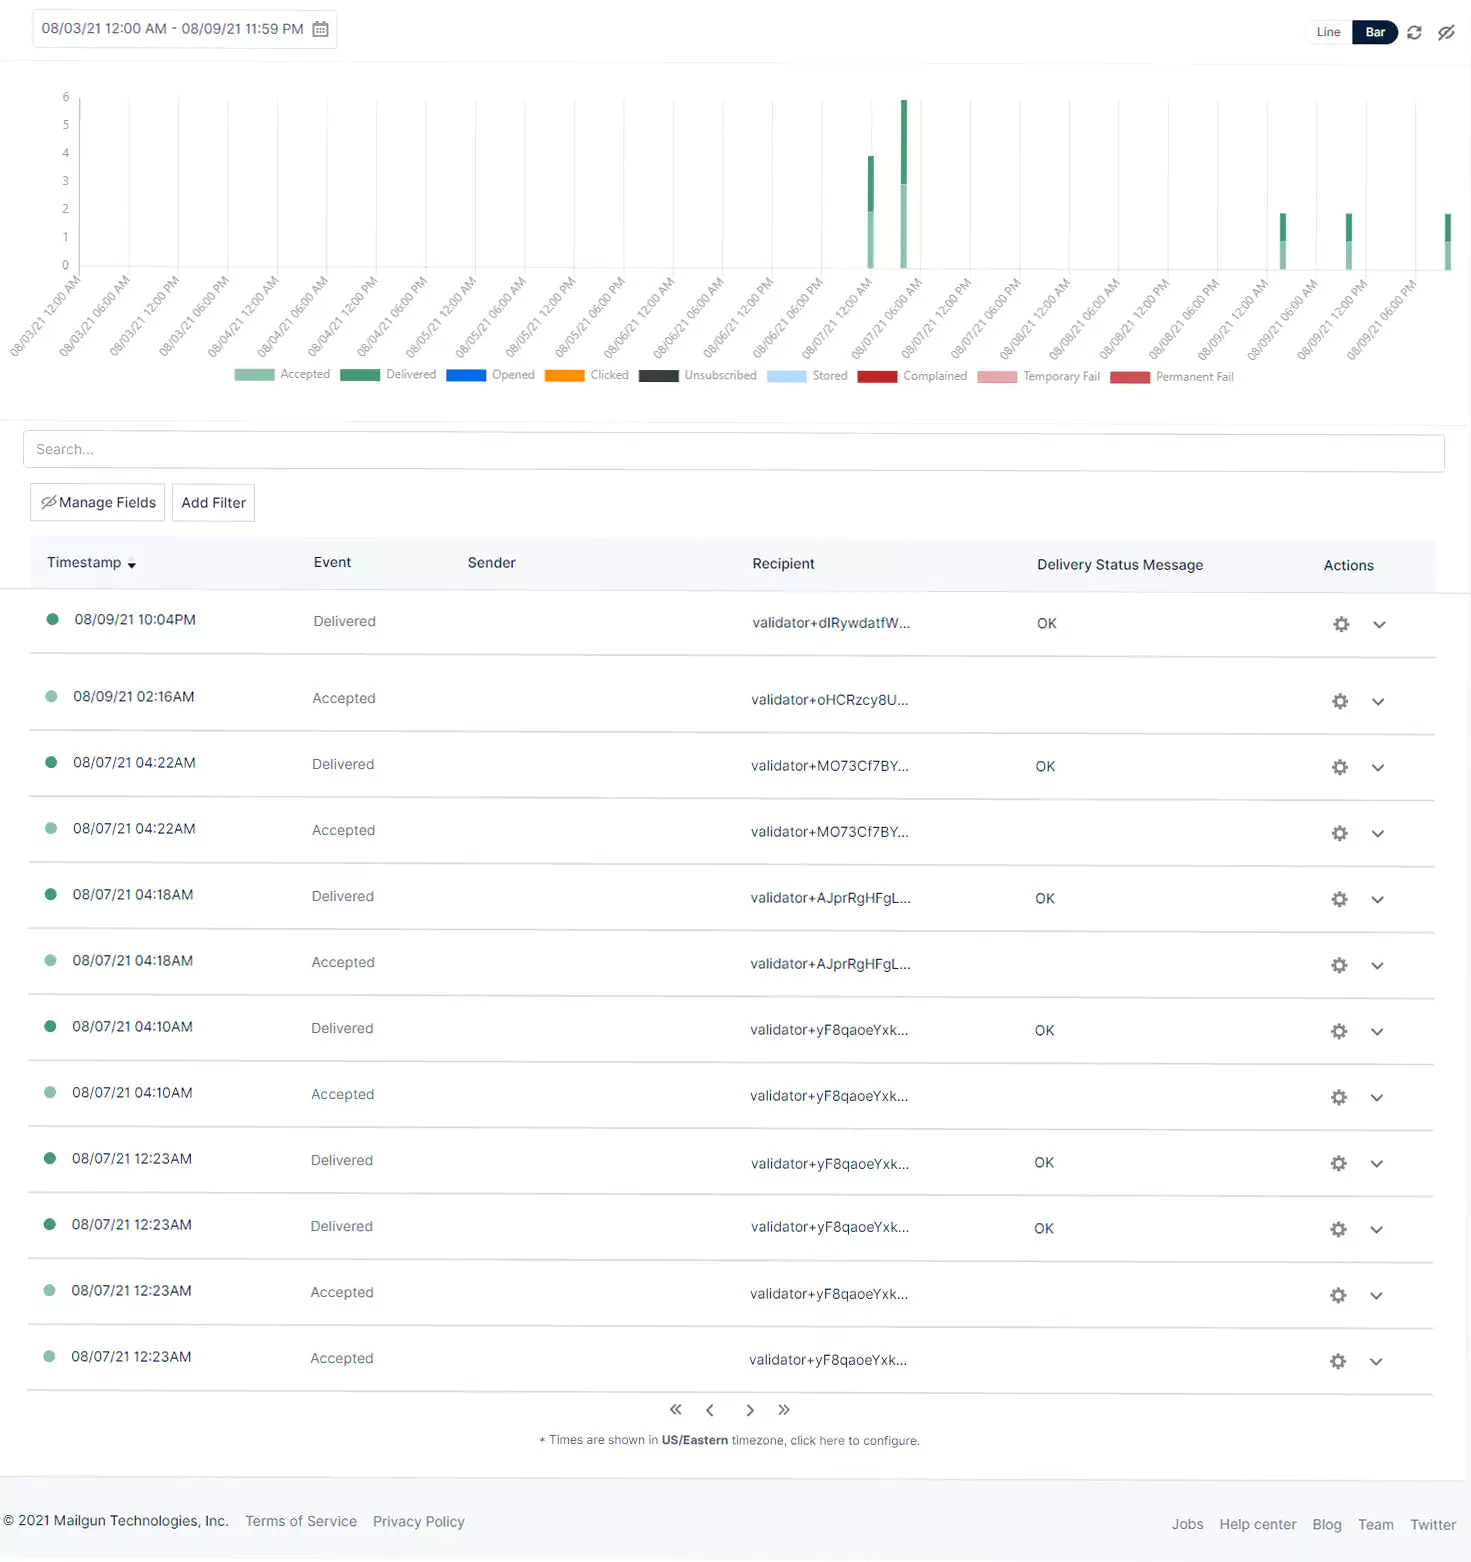Image resolution: width=1471 pixels, height=1562 pixels.
Task: Go to the previous page of logs
Action: (x=710, y=1410)
